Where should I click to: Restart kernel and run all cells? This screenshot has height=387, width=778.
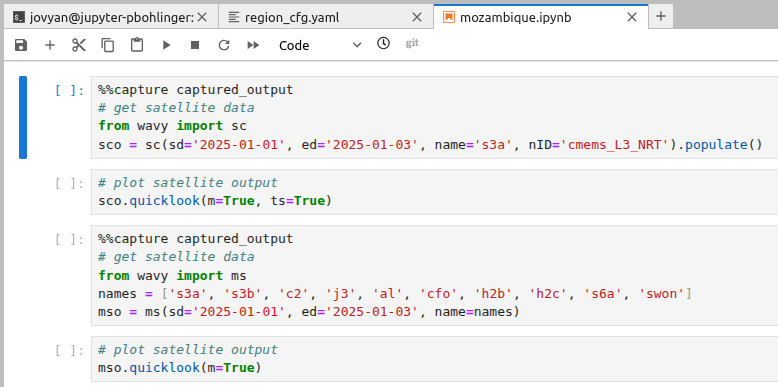[x=253, y=45]
